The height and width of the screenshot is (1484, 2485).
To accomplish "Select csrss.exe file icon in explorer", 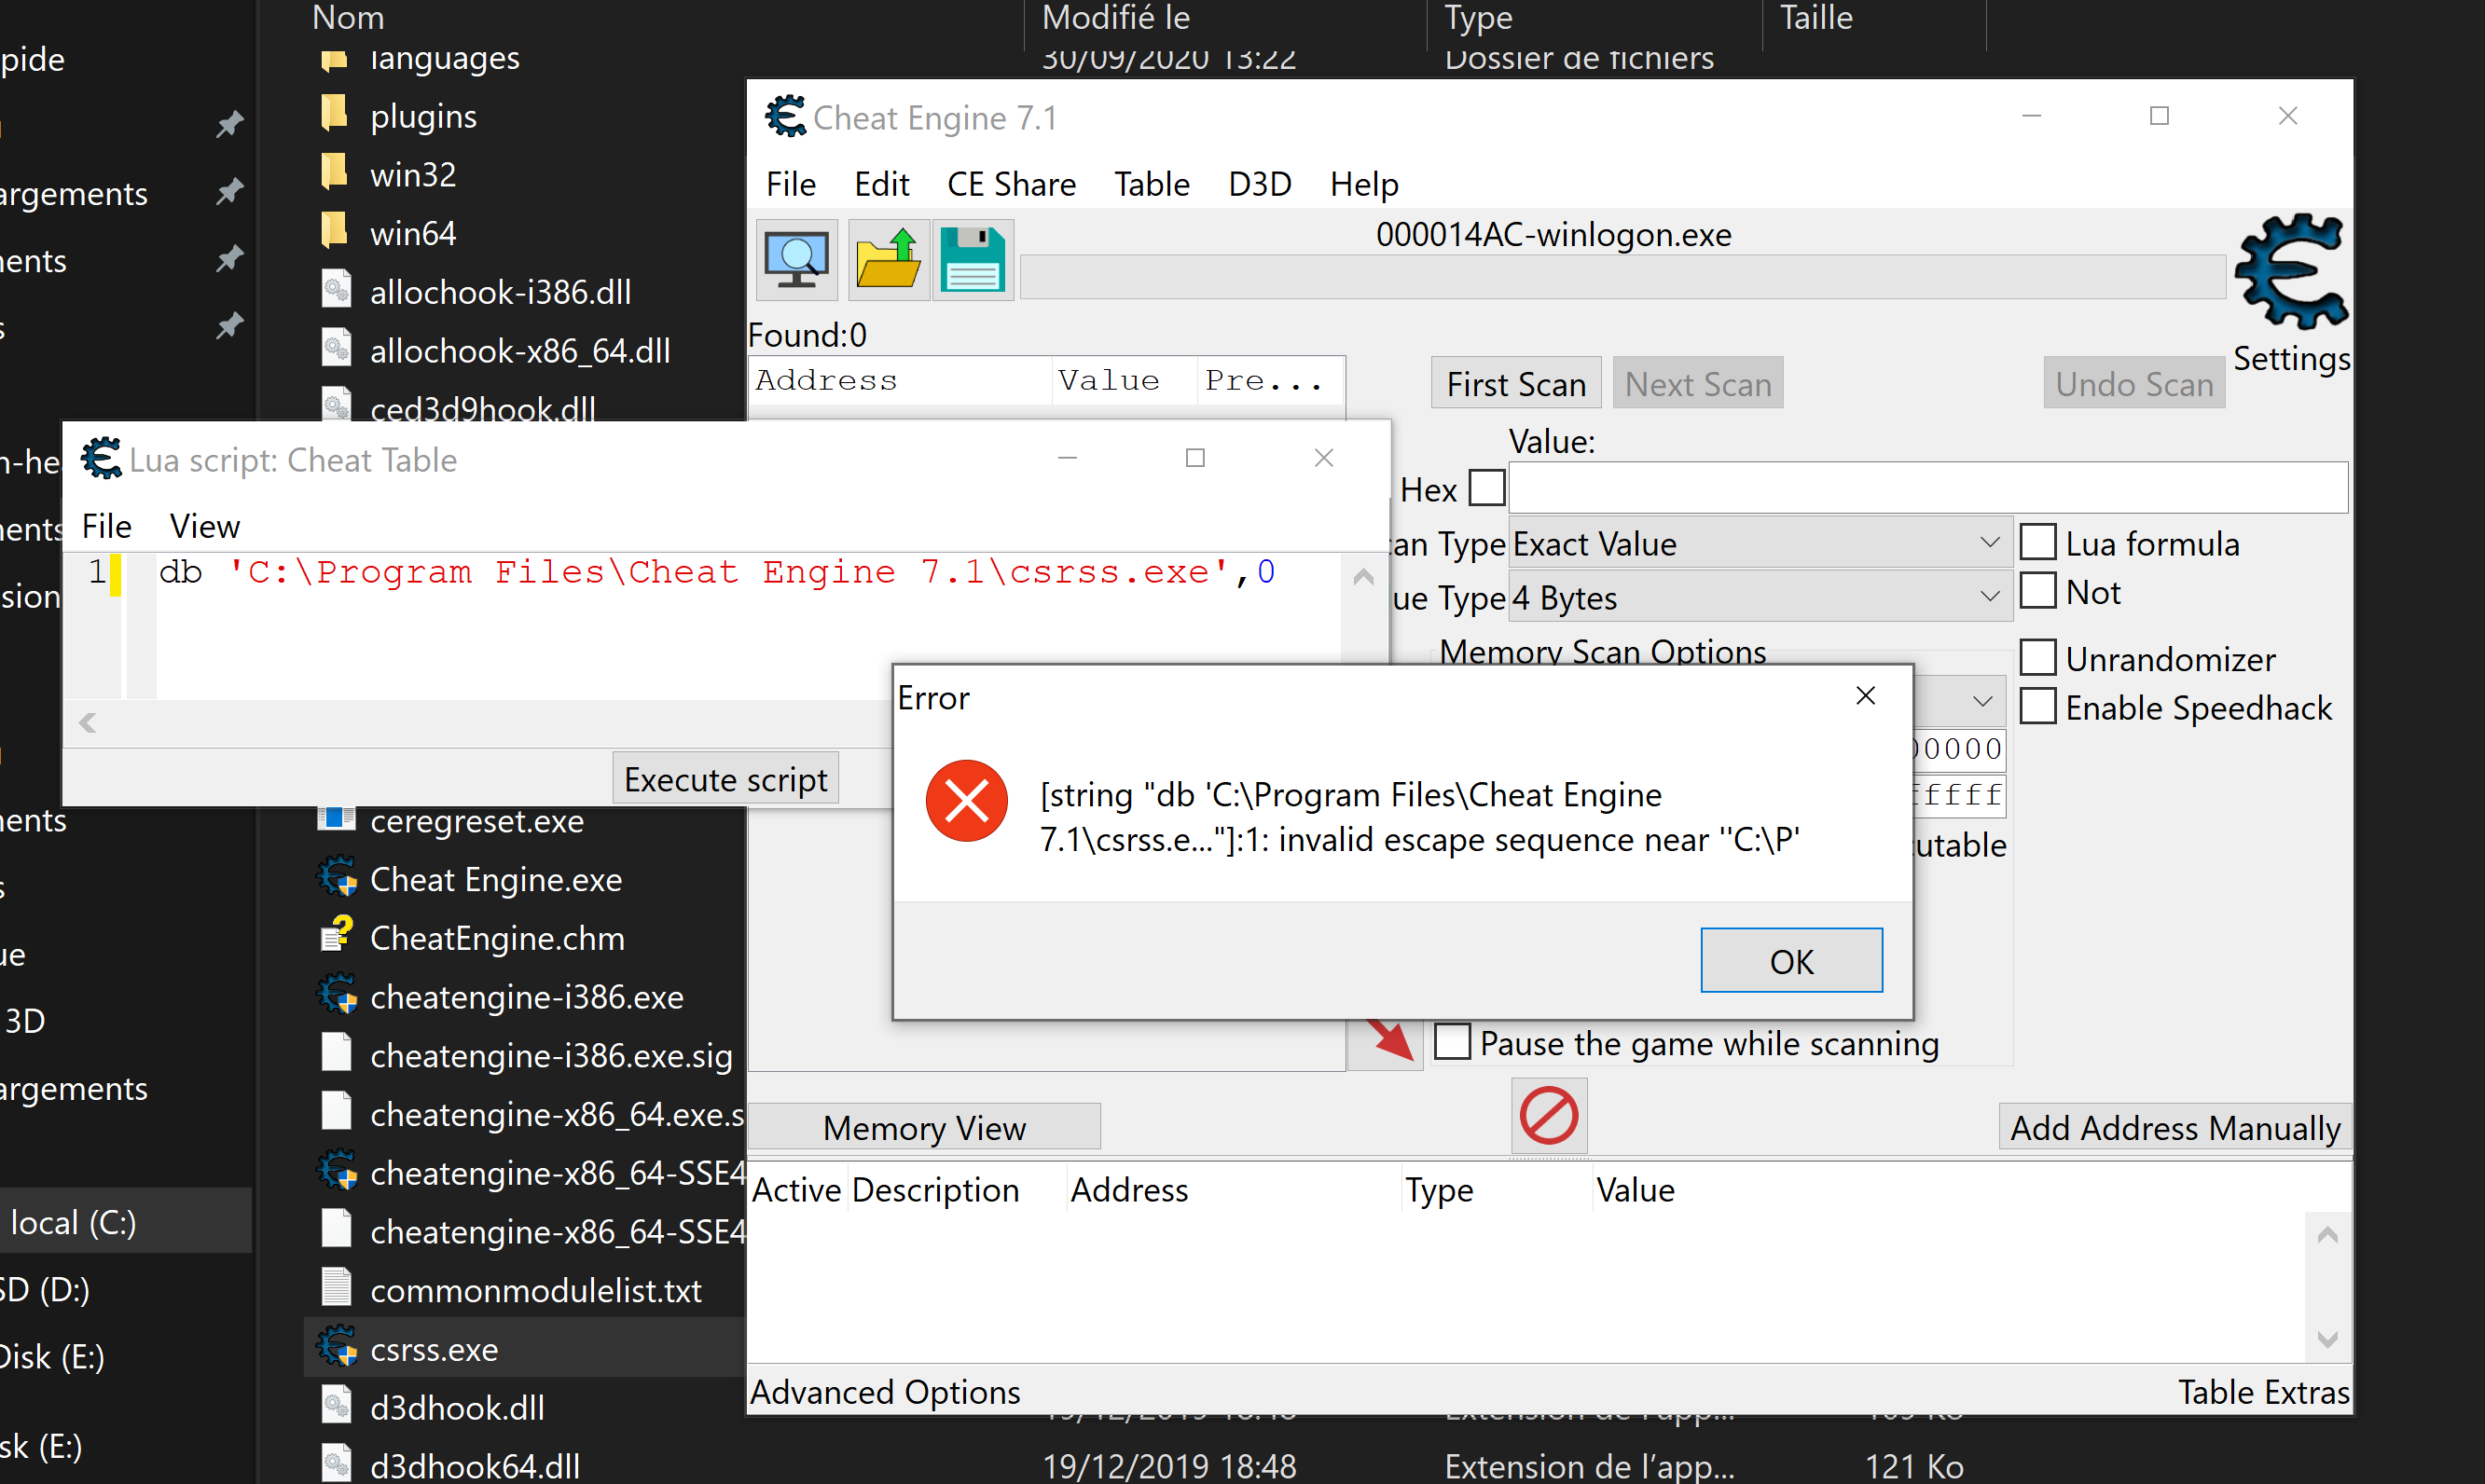I will click(337, 1348).
